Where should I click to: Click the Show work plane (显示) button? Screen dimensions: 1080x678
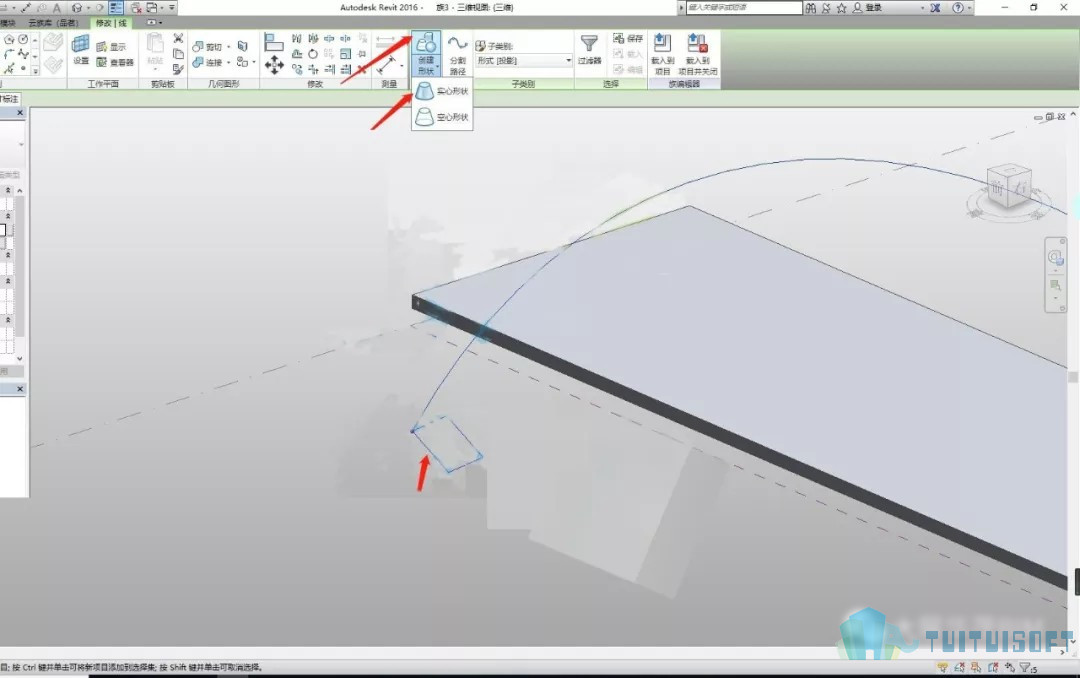pyautogui.click(x=112, y=46)
